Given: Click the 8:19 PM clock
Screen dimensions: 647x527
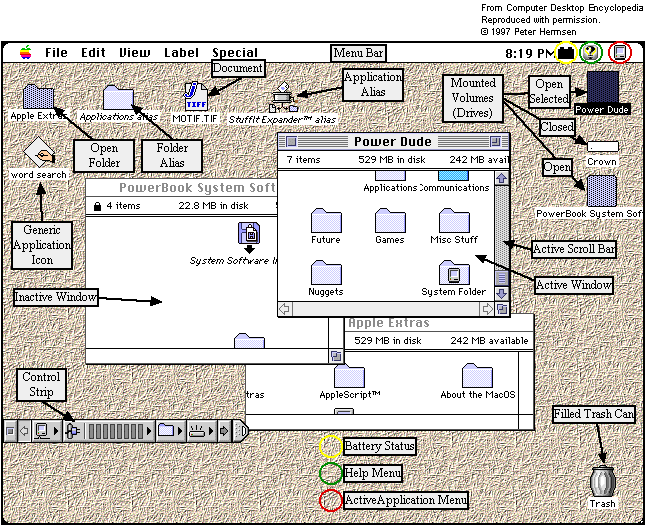Looking at the screenshot, I should 530,54.
